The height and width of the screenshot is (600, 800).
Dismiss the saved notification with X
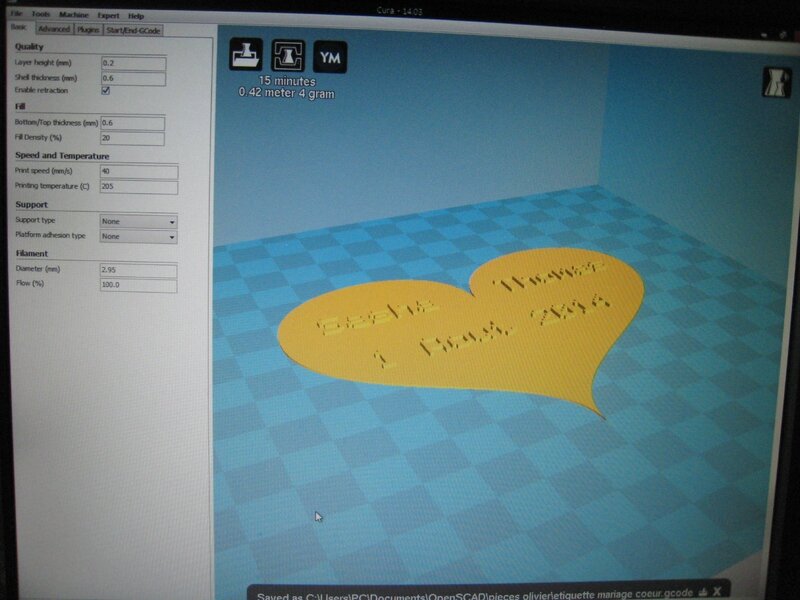[718, 592]
